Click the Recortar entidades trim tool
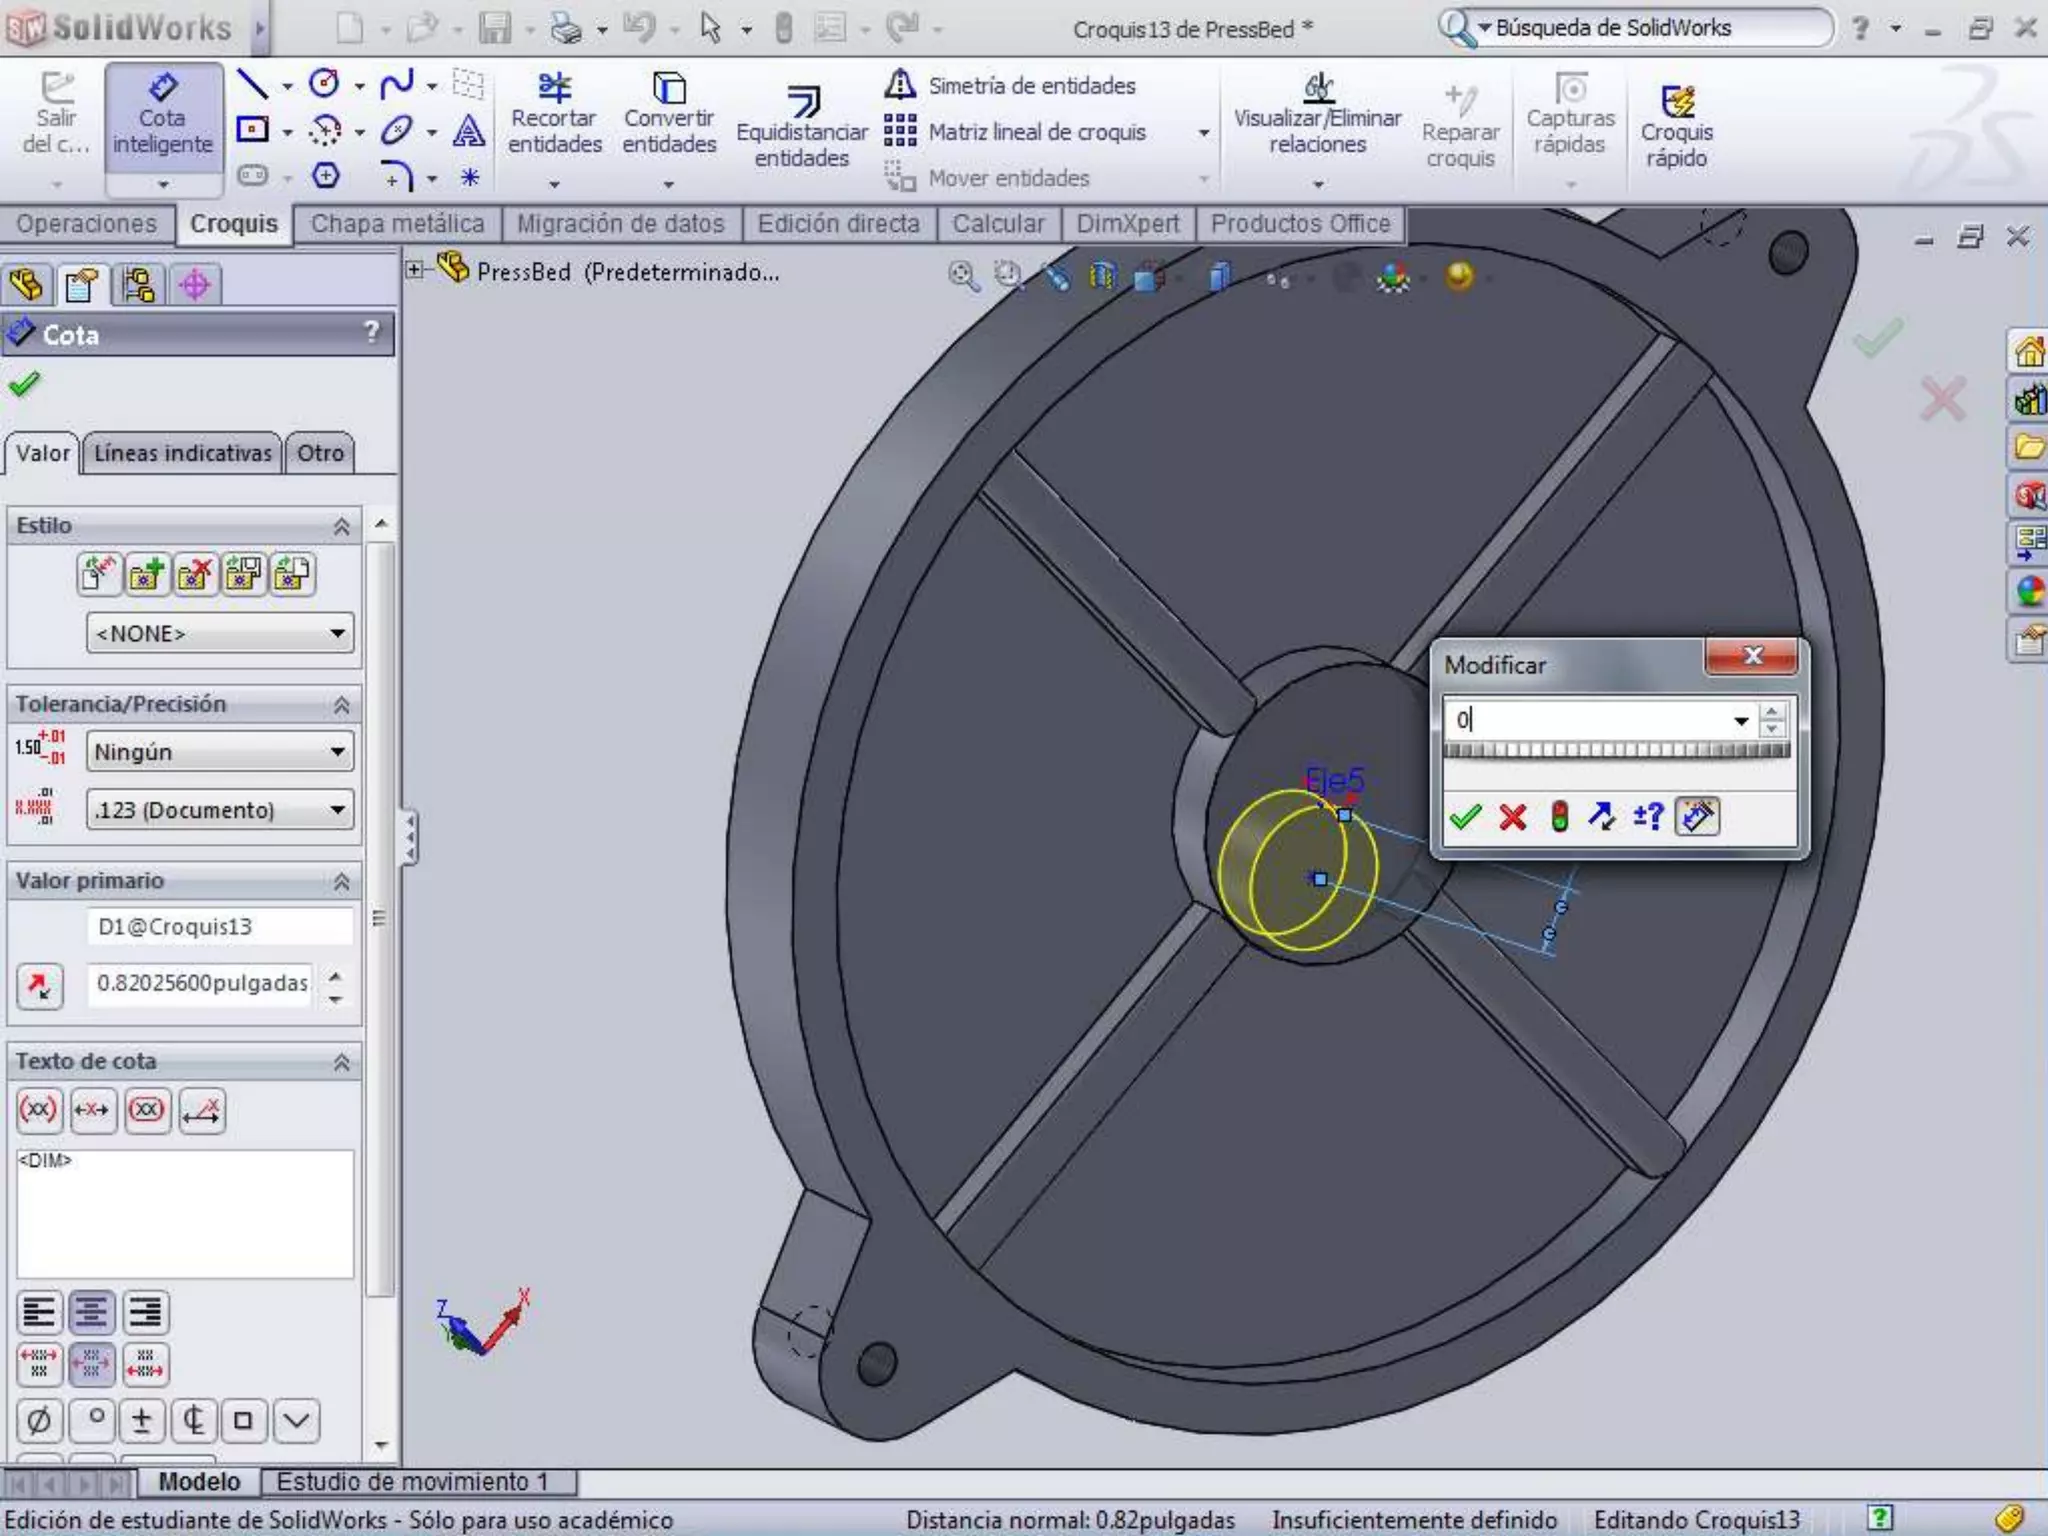The image size is (2048, 1536). pyautogui.click(x=554, y=115)
